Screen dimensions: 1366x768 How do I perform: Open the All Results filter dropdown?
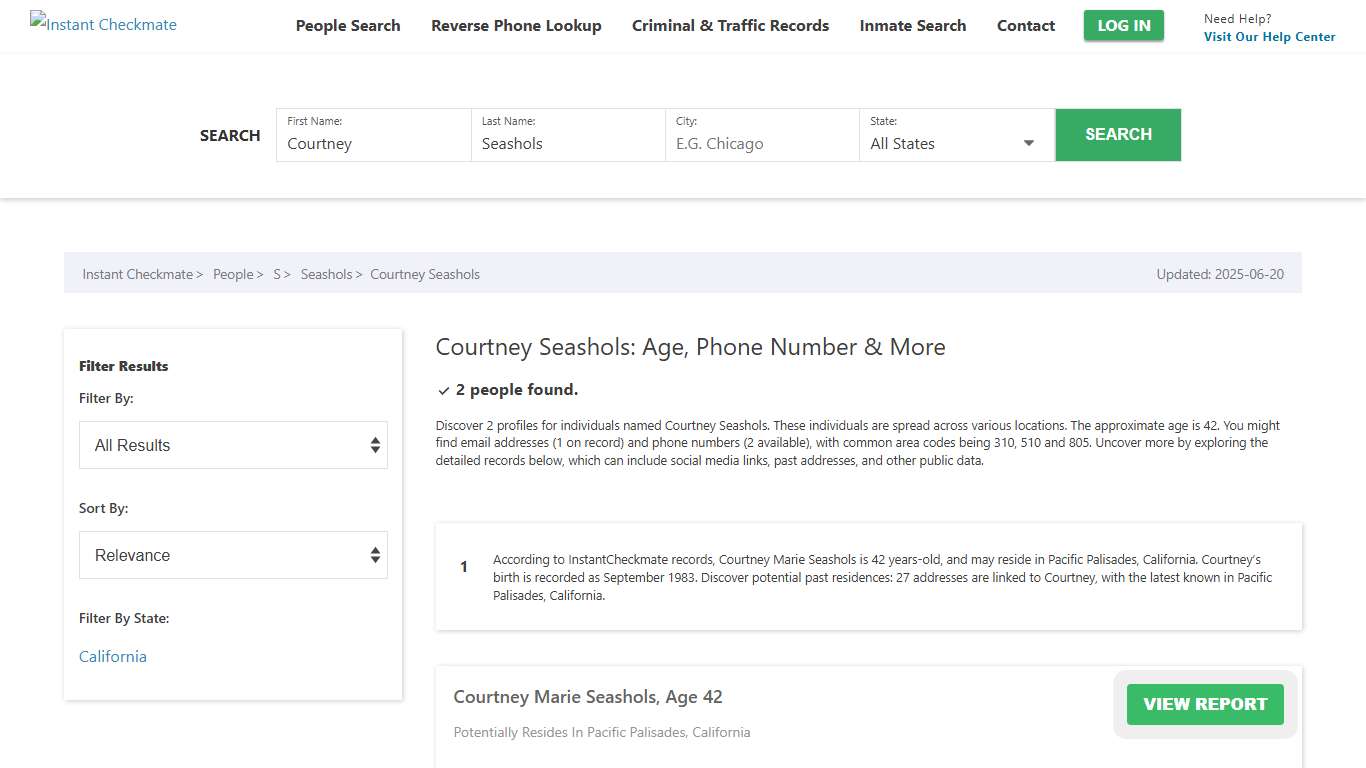233,445
